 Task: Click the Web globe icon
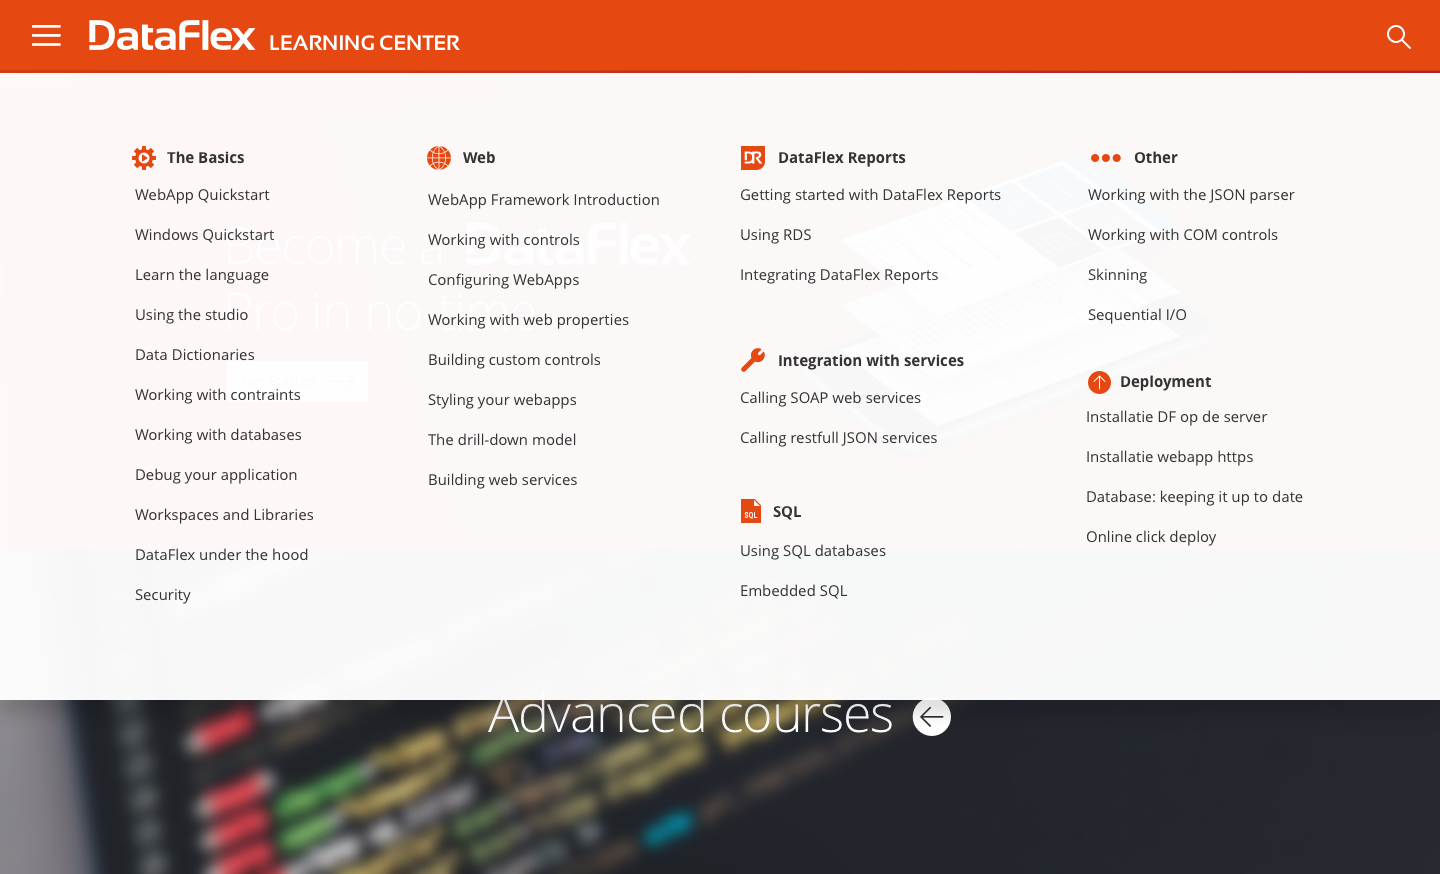(439, 158)
